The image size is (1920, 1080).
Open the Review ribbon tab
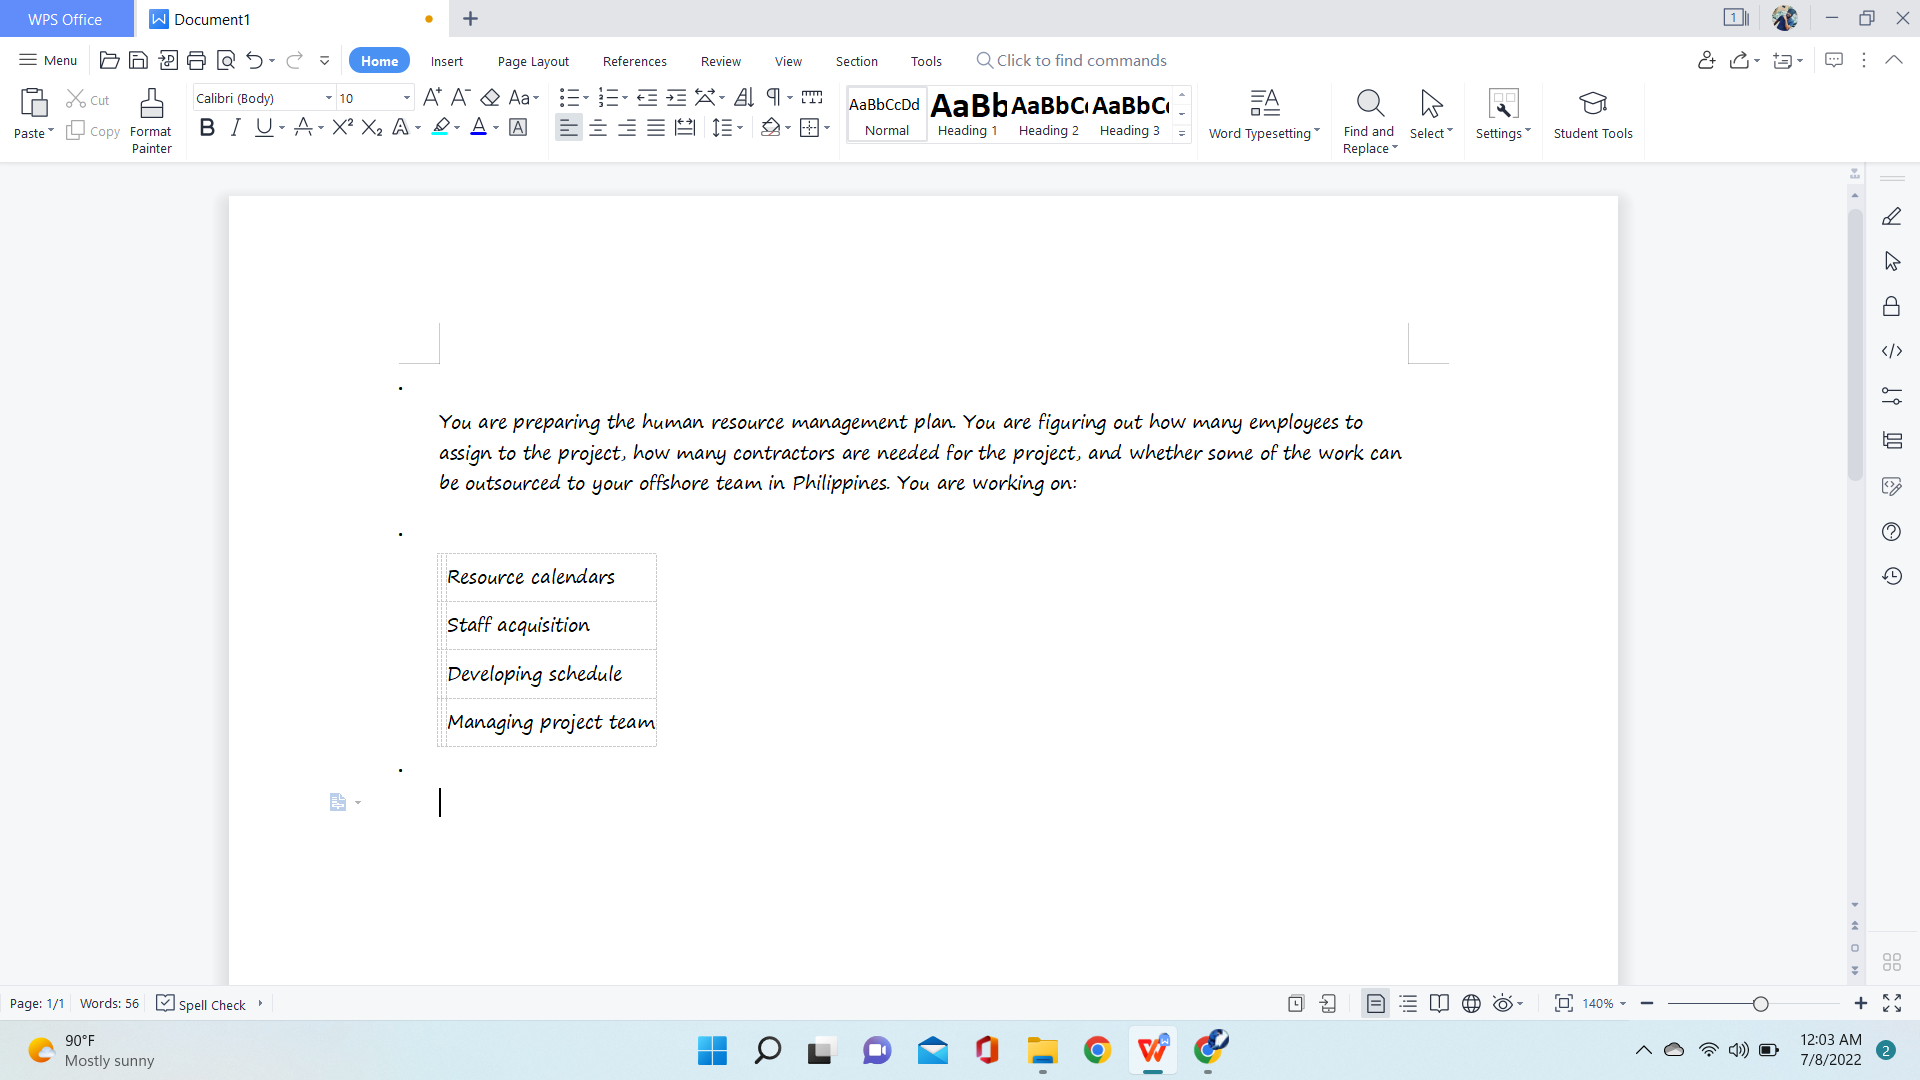[720, 61]
